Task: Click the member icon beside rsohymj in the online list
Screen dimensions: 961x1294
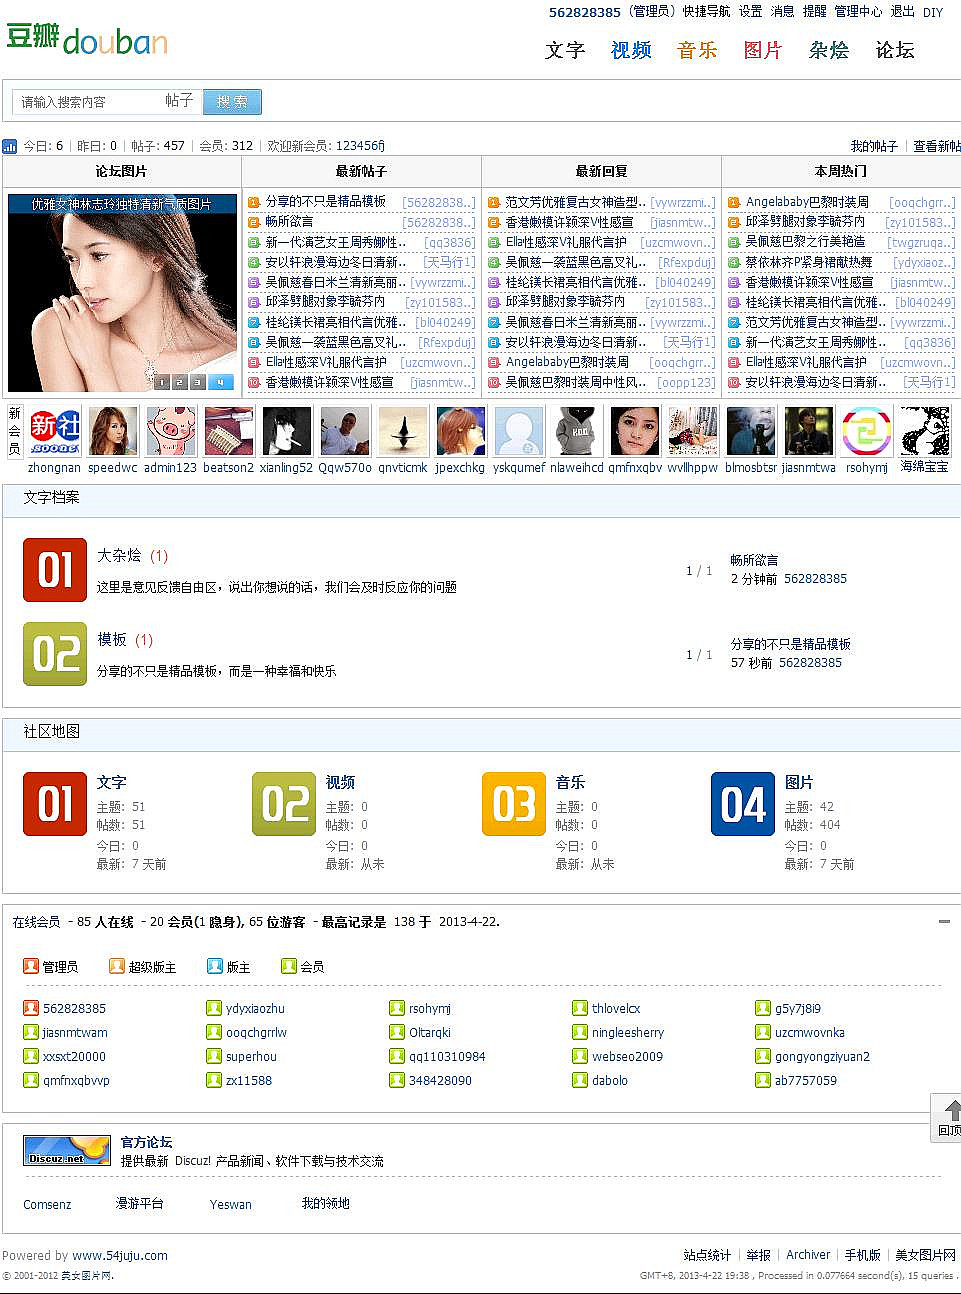Action: click(x=397, y=1008)
